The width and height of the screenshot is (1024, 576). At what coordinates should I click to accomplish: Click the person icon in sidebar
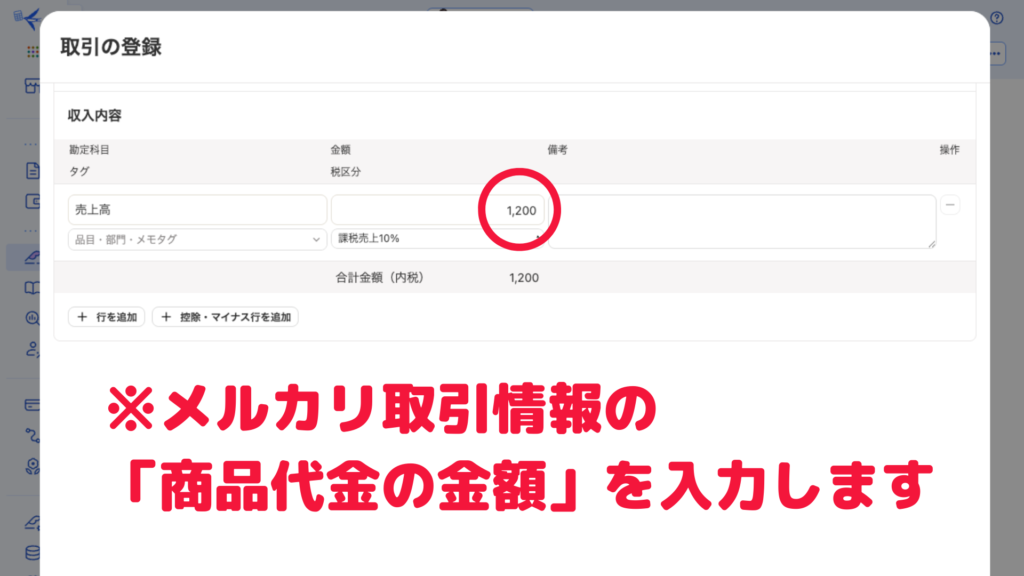pyautogui.click(x=33, y=349)
